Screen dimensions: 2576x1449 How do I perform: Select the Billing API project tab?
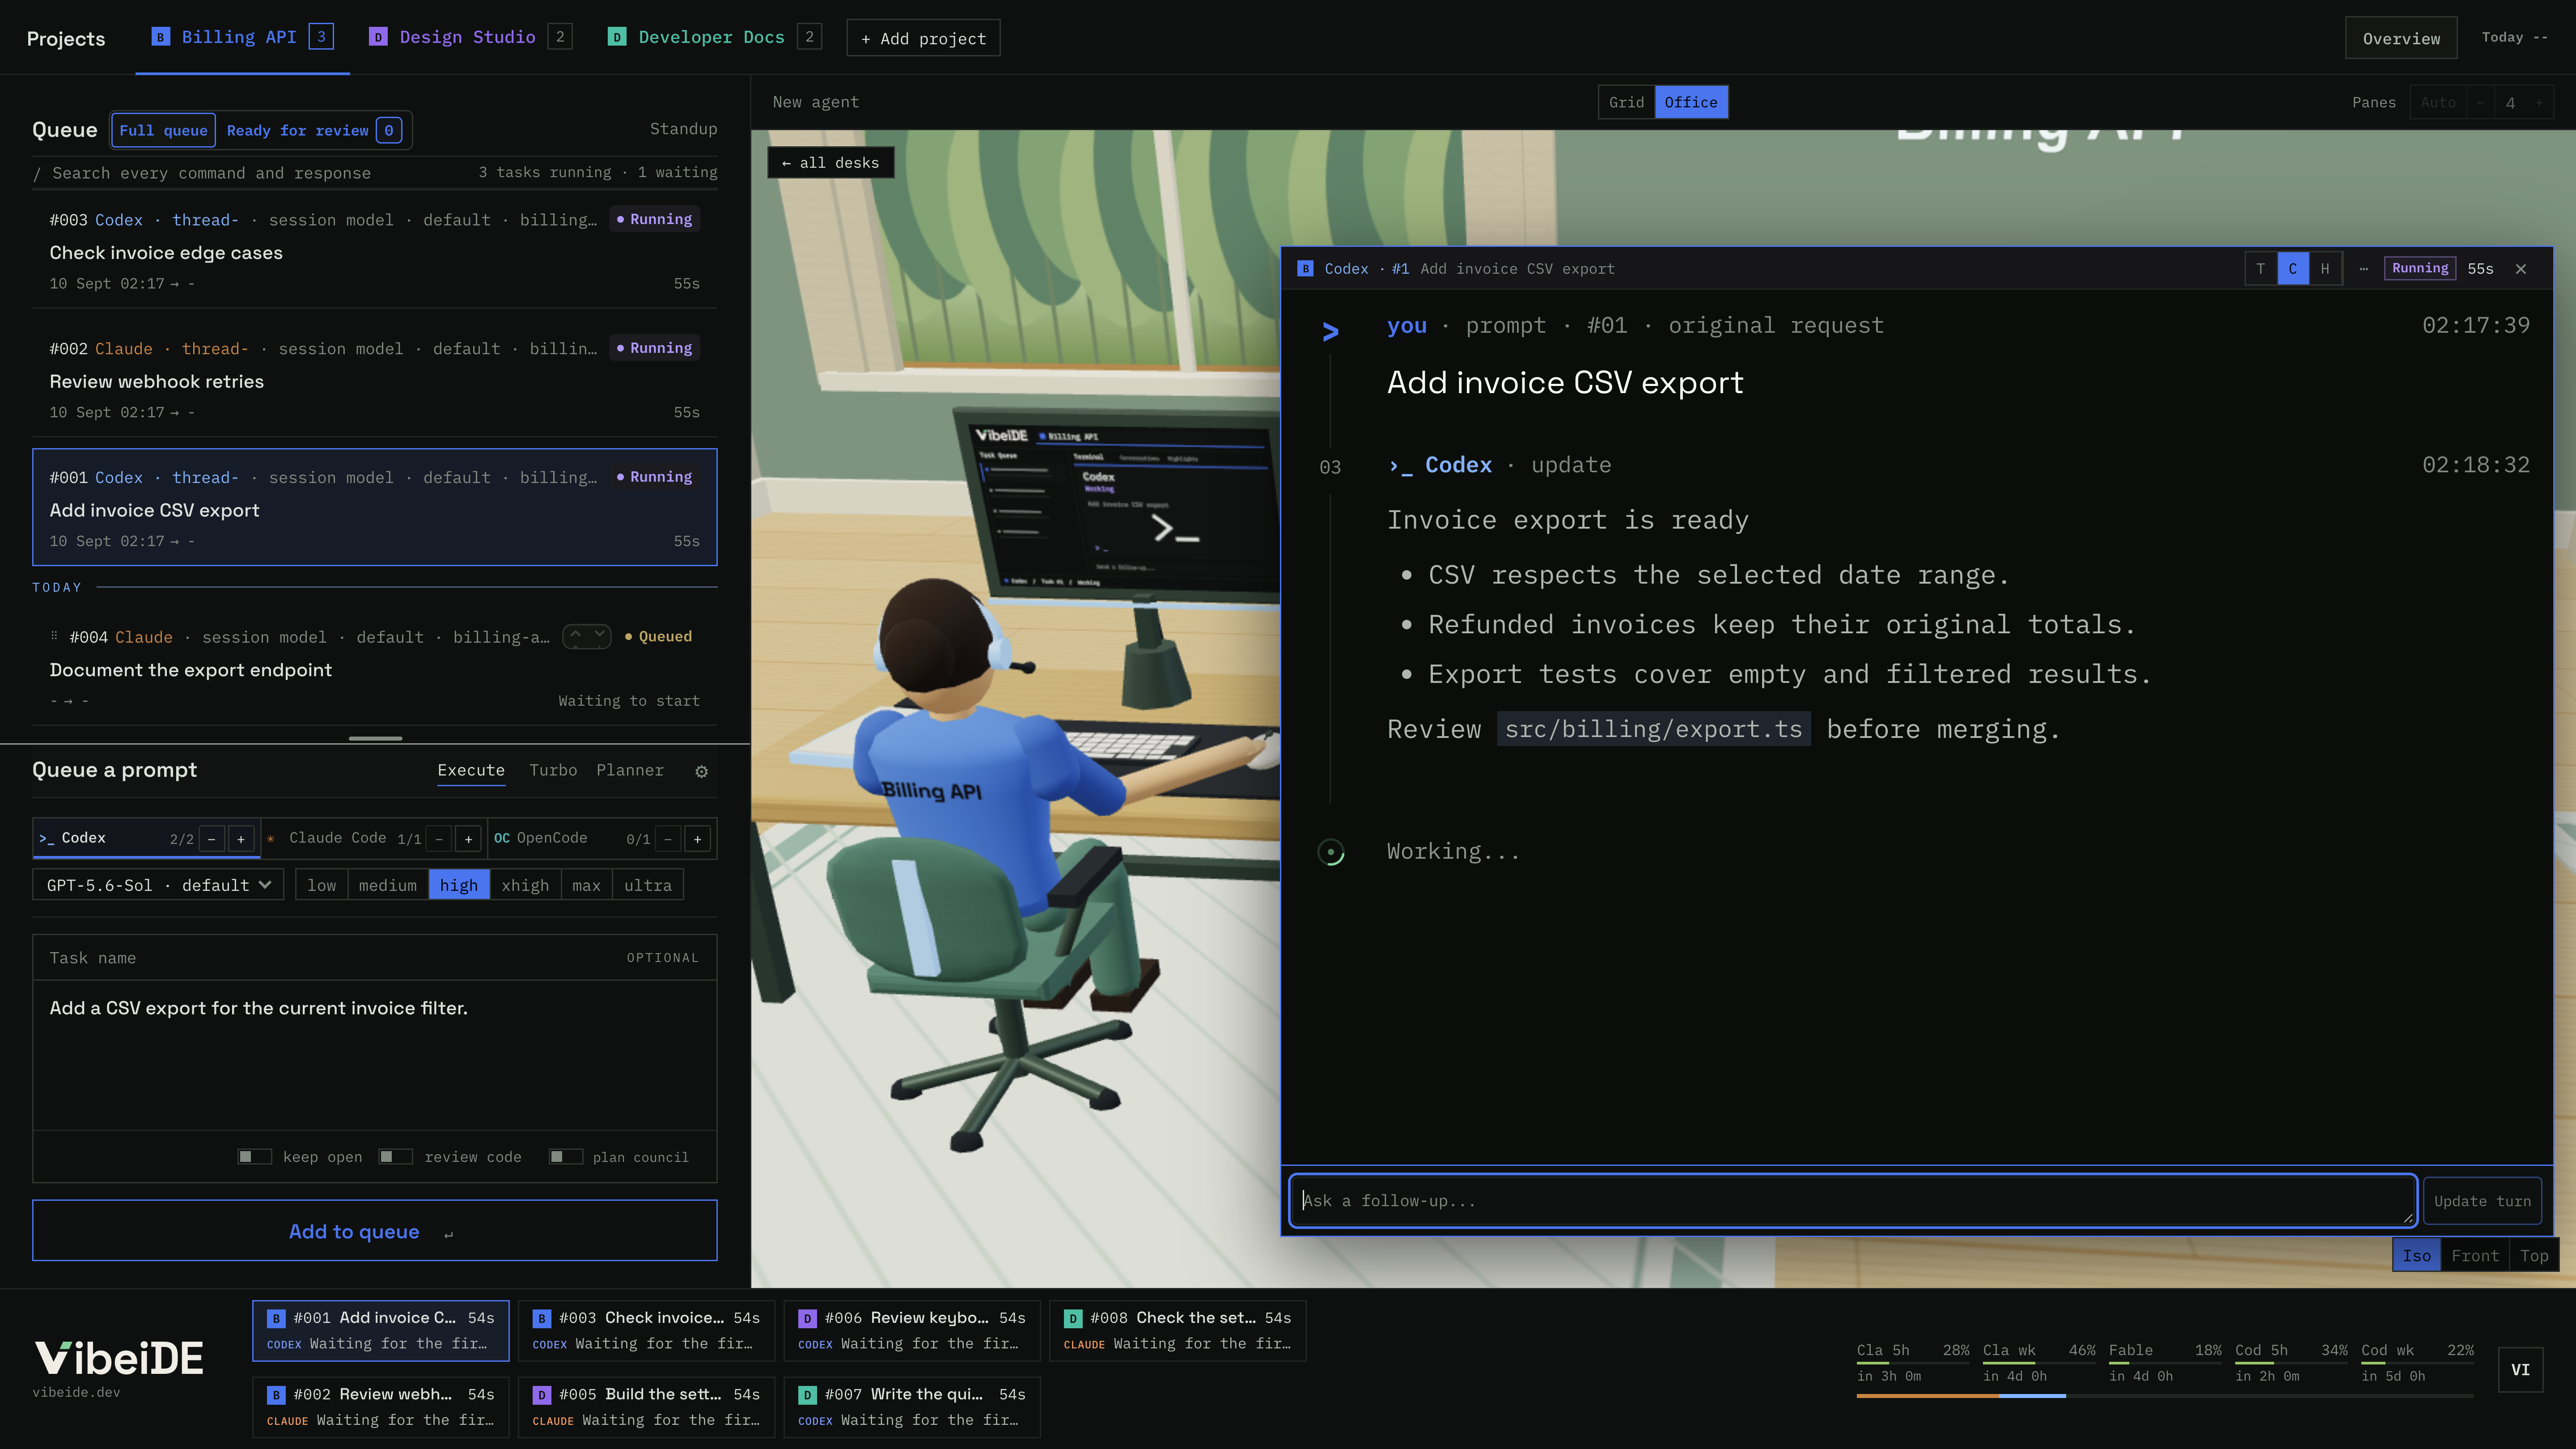pos(242,37)
